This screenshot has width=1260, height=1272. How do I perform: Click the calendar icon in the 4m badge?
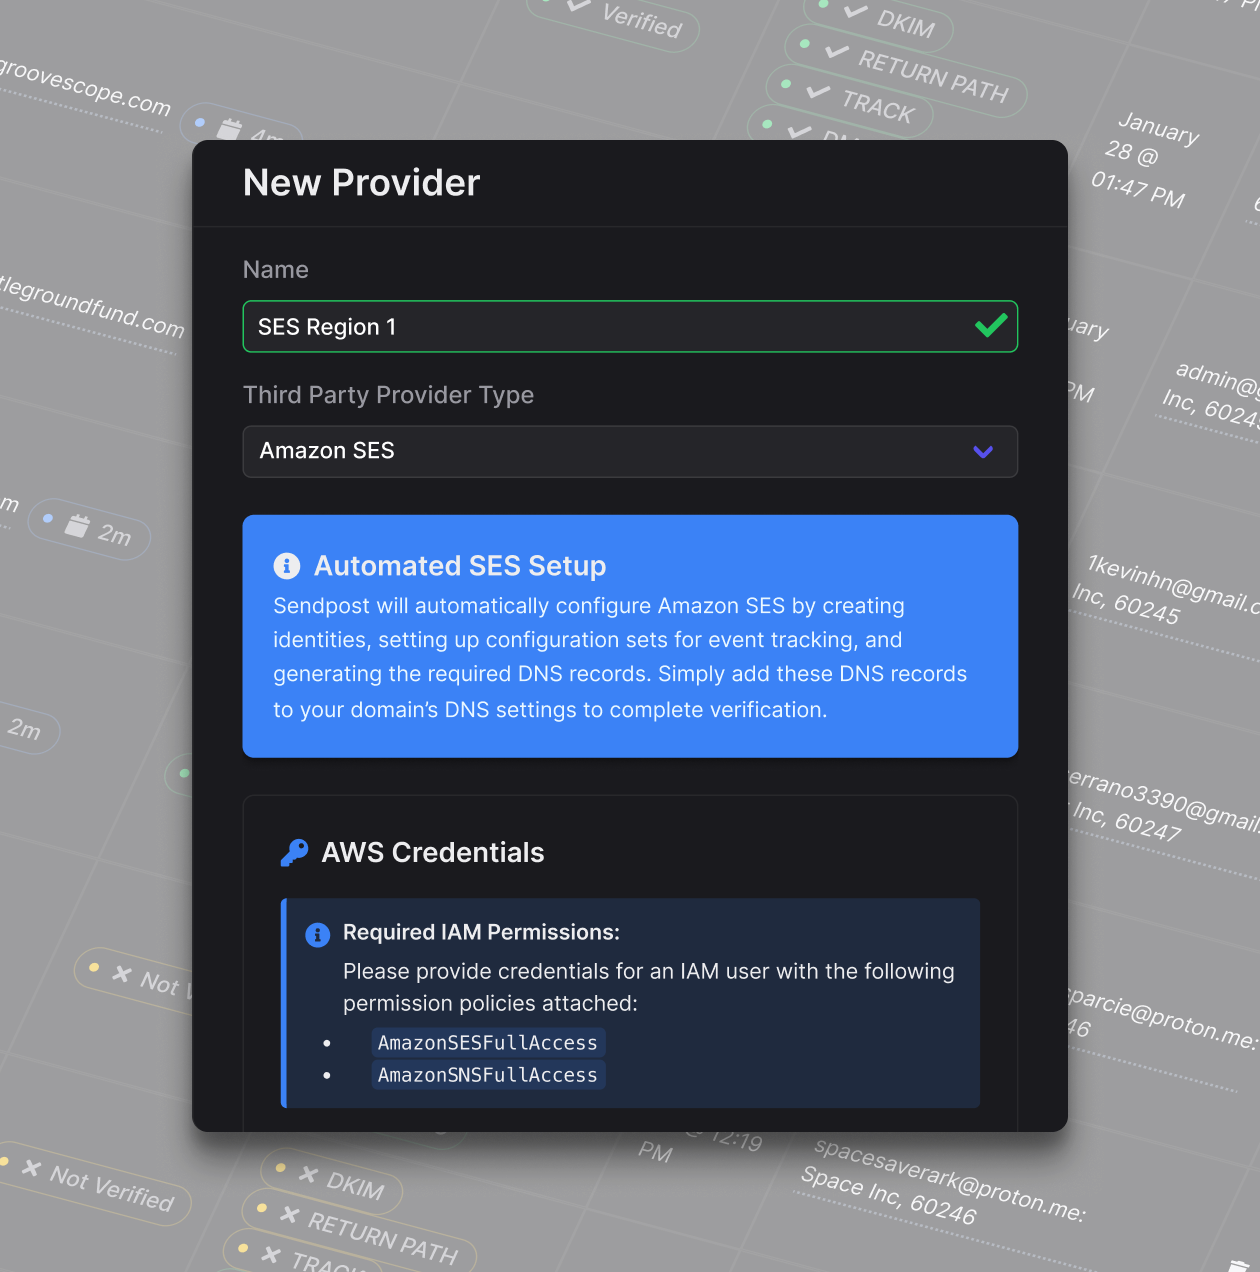[230, 129]
